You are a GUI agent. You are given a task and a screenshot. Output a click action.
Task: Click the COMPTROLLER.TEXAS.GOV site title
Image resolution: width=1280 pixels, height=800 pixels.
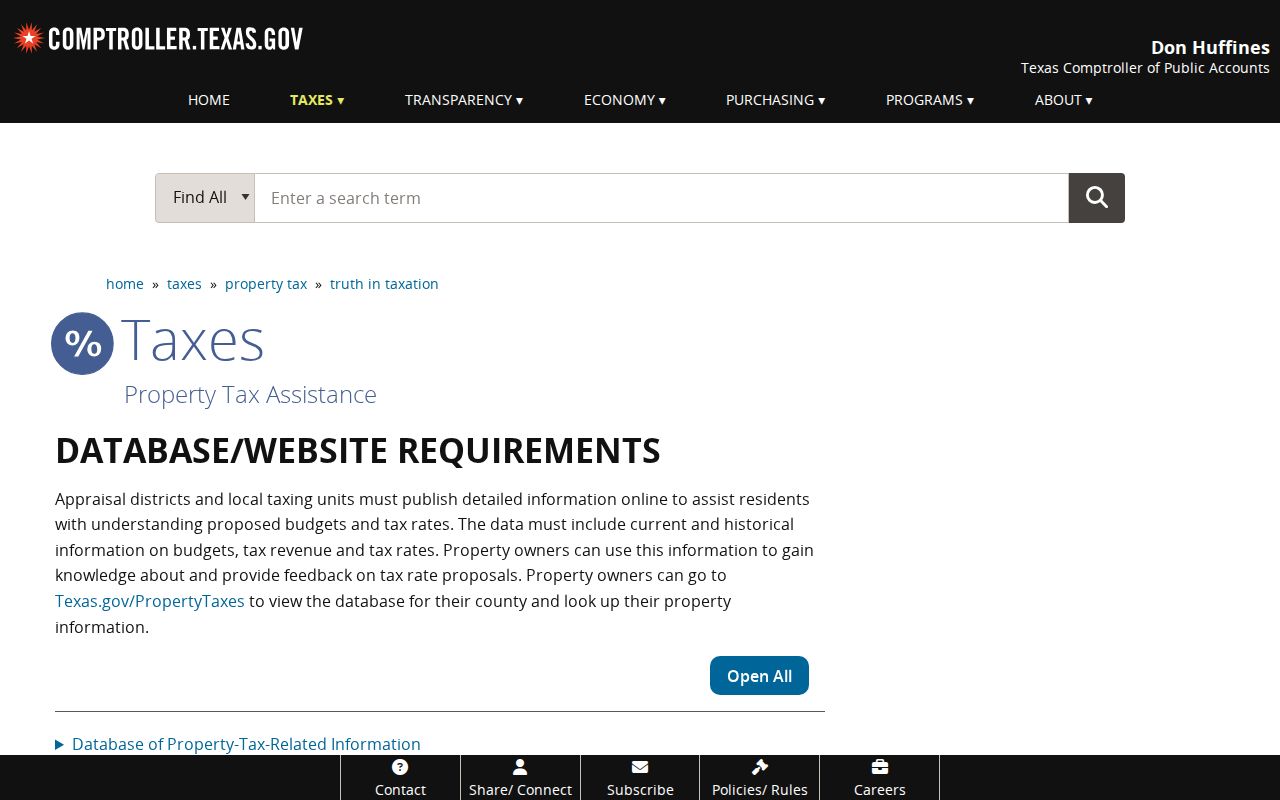point(176,39)
